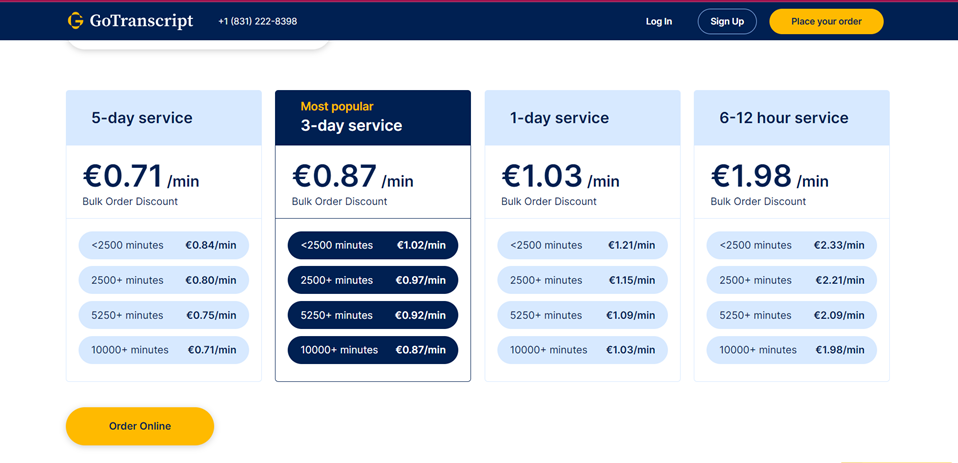Choose the 3-day 5250+ minutes €0.92/min tier
Viewport: 958px width, 463px height.
[372, 315]
